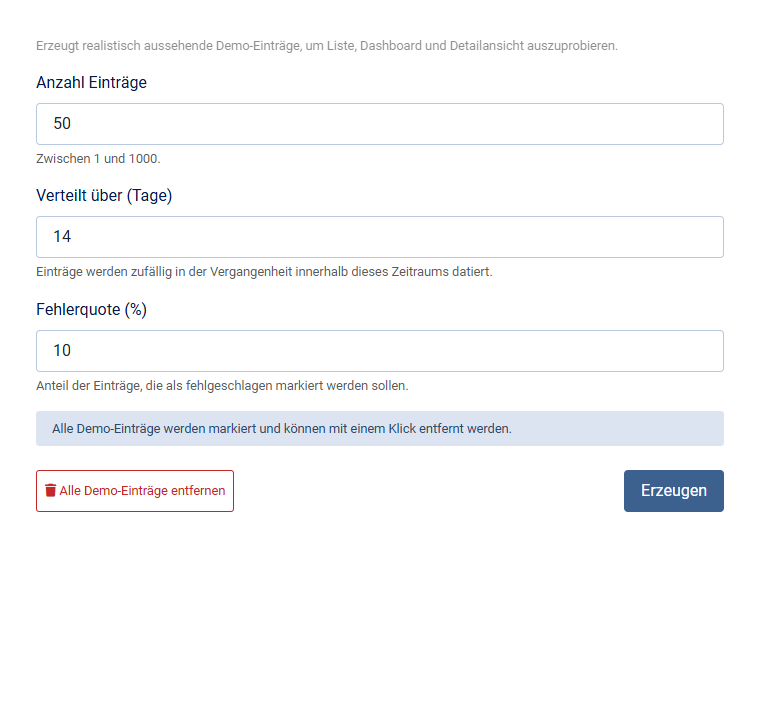Click the grey intro description text at top
Viewport: 760px width, 720px height.
tap(327, 46)
